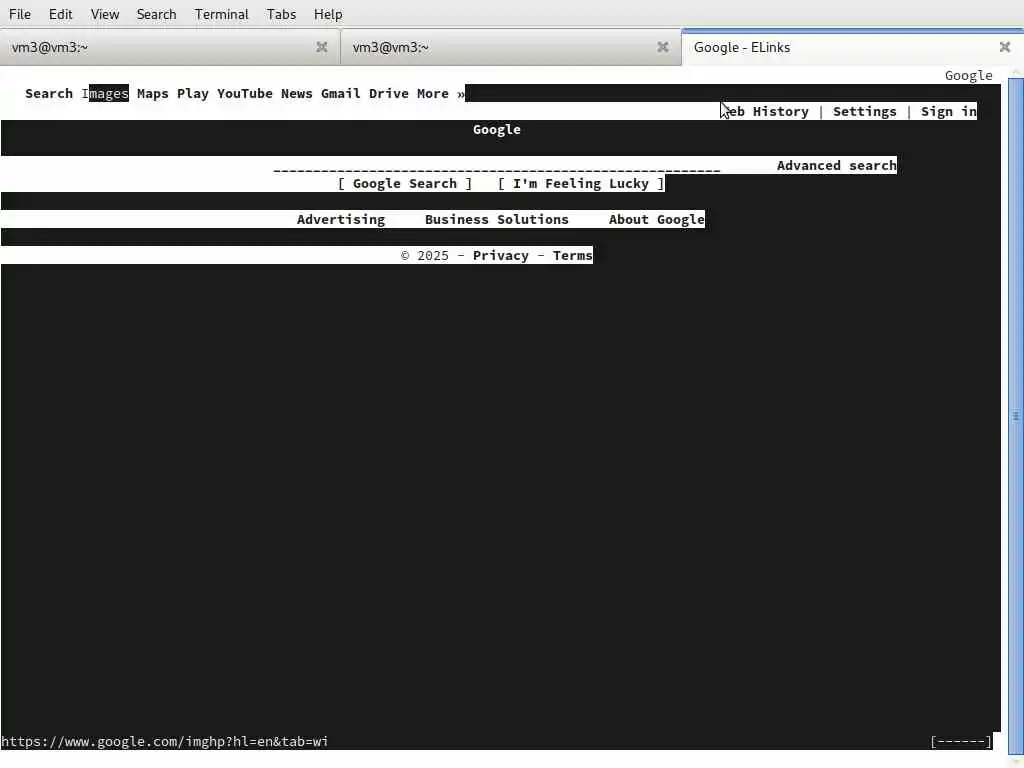Open the Settings link
Image resolution: width=1024 pixels, height=768 pixels.
click(x=865, y=112)
